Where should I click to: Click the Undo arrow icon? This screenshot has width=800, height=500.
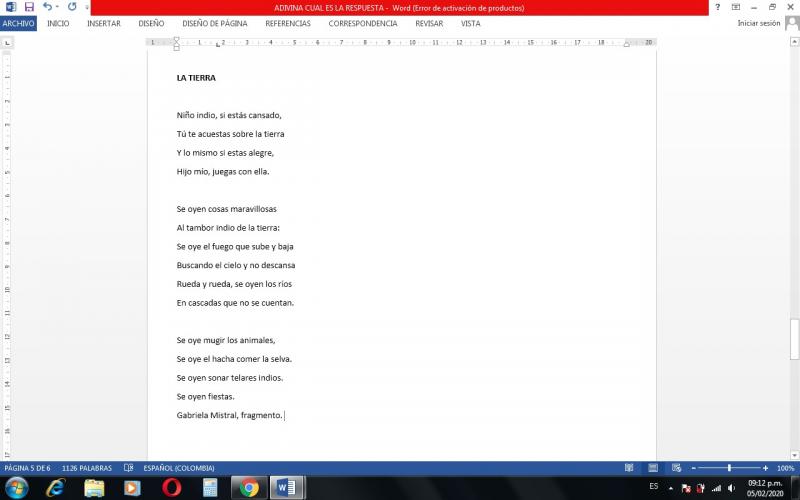(47, 7)
